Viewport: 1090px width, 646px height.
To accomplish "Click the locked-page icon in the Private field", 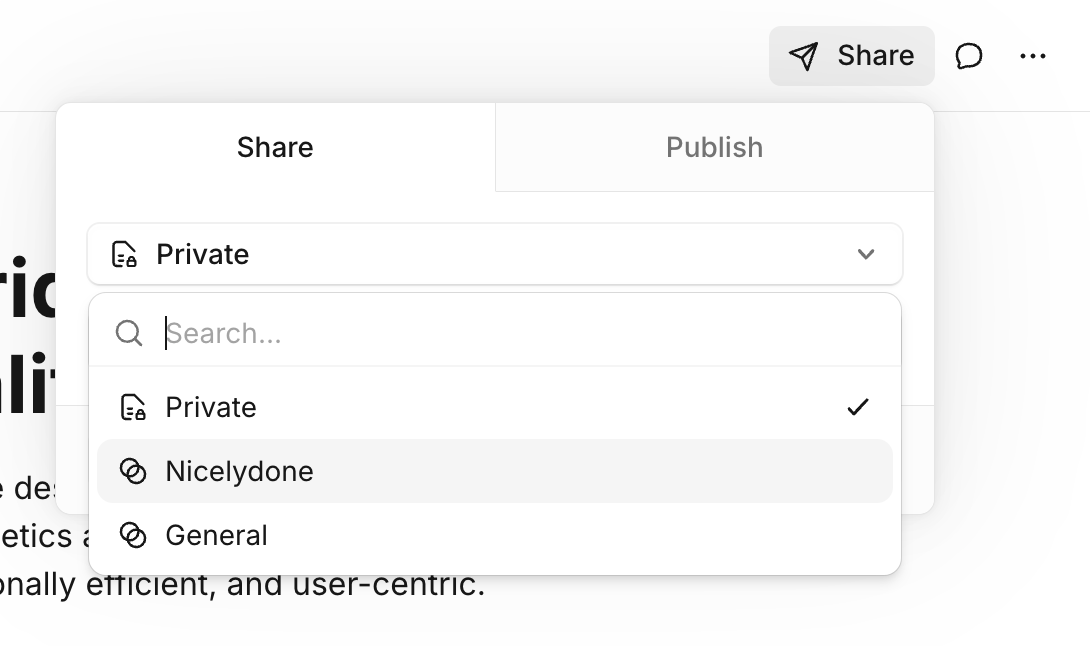I will tap(124, 254).
